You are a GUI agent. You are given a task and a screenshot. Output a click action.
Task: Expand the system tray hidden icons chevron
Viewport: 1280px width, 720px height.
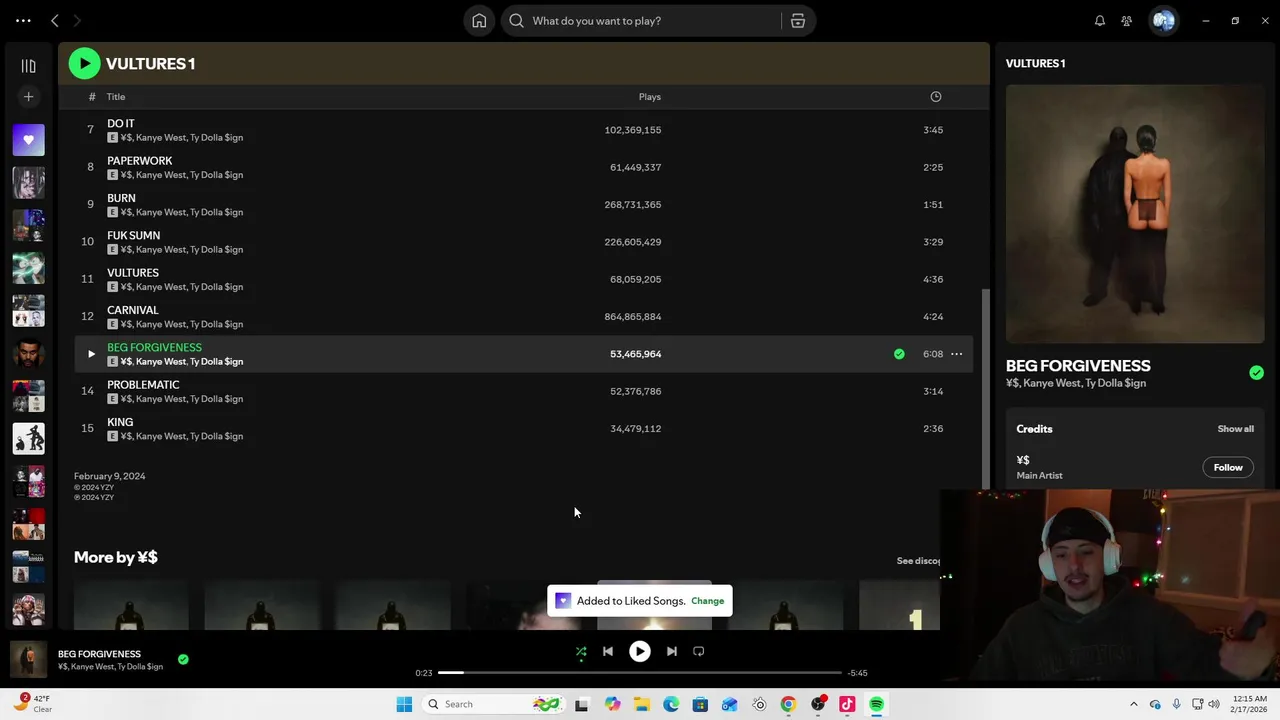point(1133,704)
